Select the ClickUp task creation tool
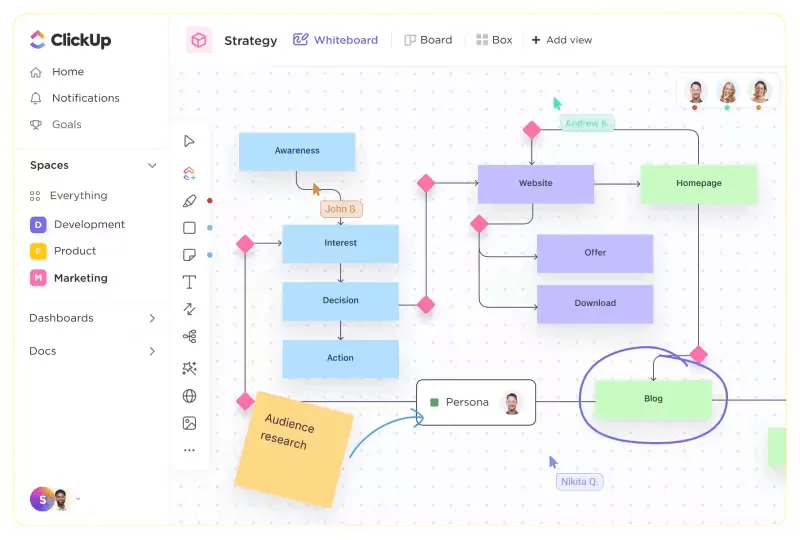The image size is (800, 540). pyautogui.click(x=189, y=174)
